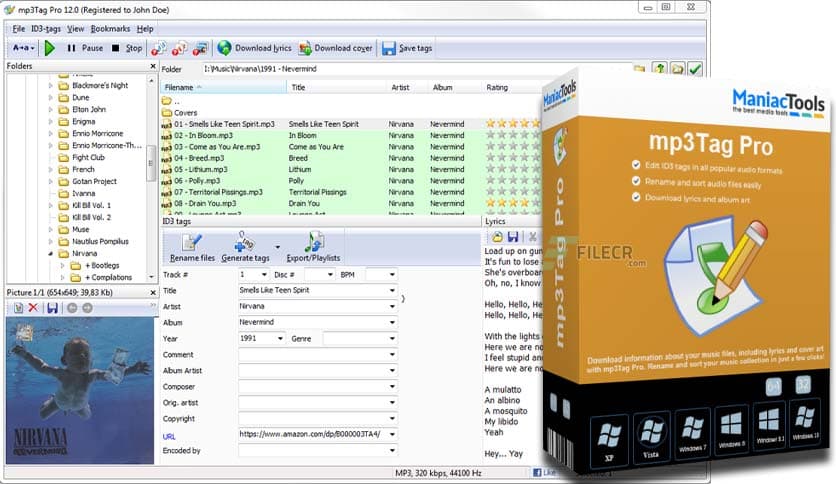The width and height of the screenshot is (836, 484).
Task: Open the Track # dropdown
Action: coord(264,275)
